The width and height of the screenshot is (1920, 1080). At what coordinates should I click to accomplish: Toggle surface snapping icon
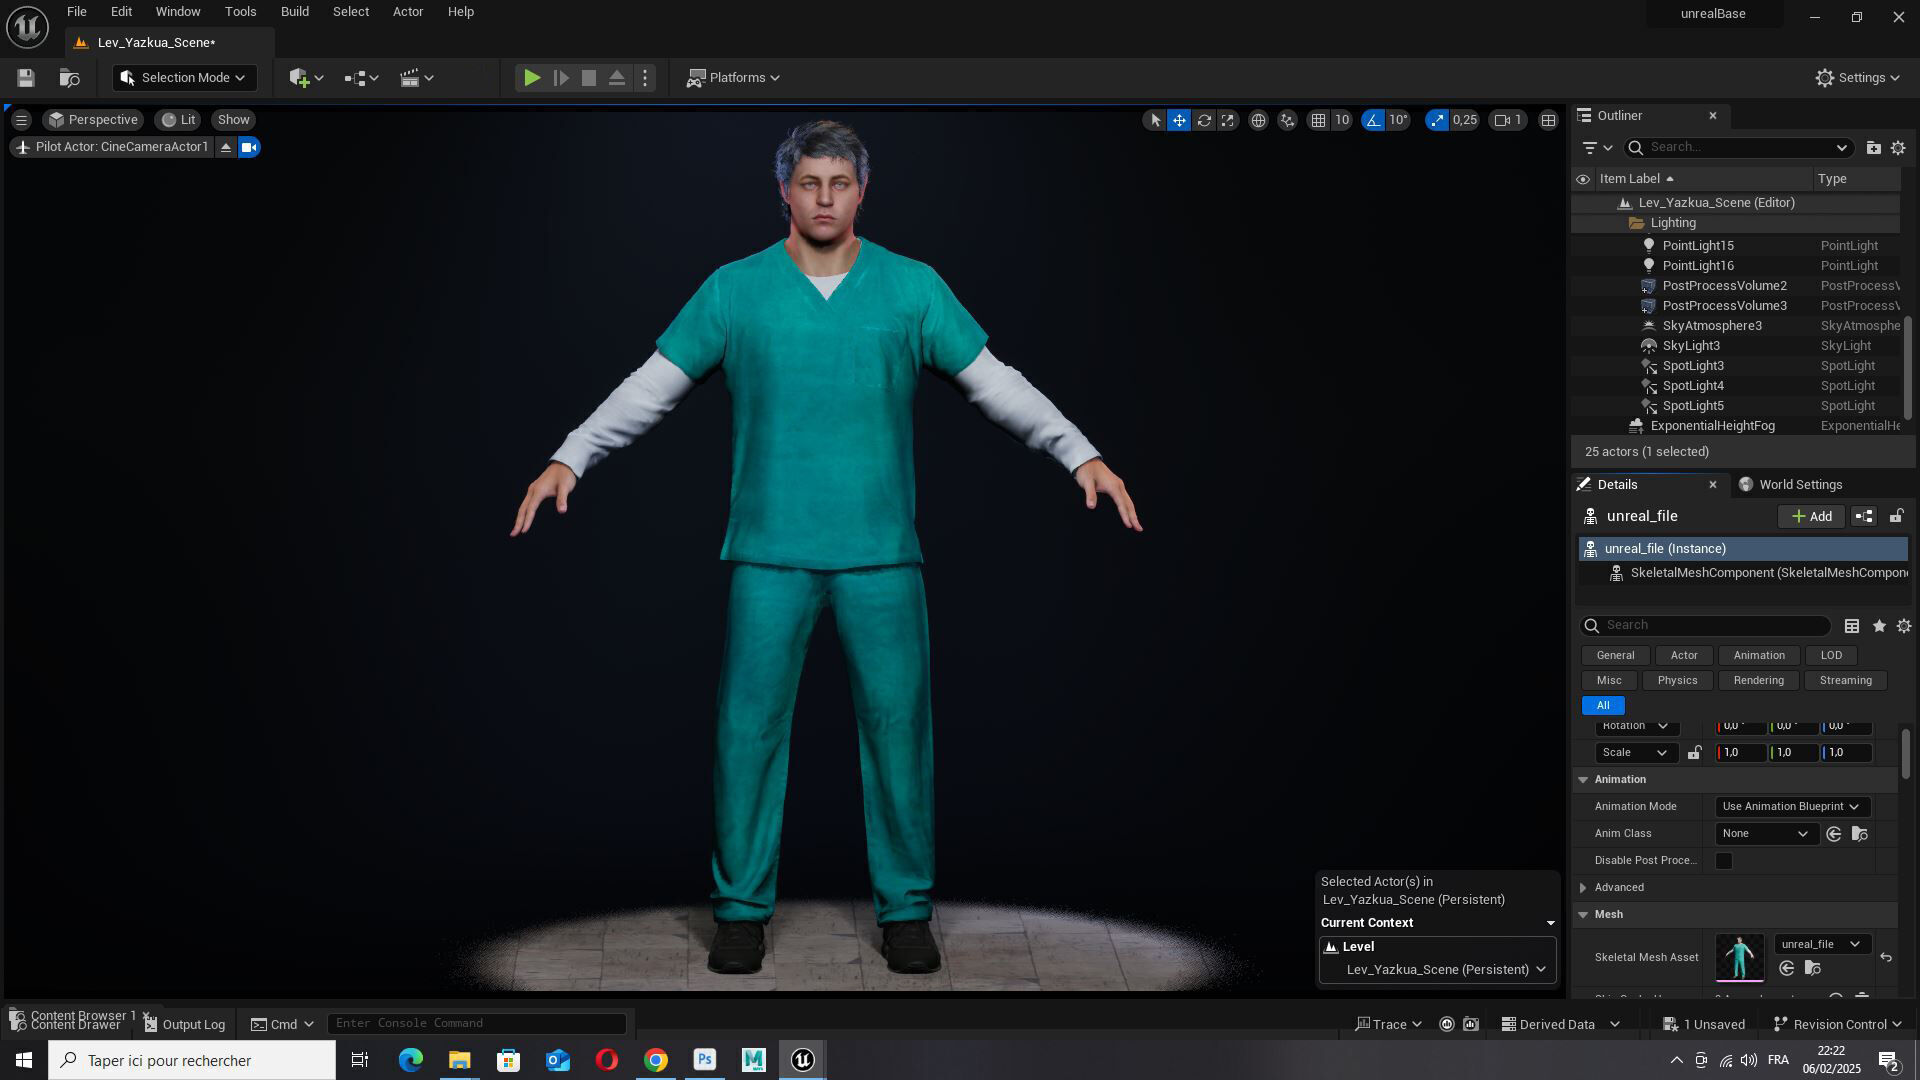click(1287, 120)
